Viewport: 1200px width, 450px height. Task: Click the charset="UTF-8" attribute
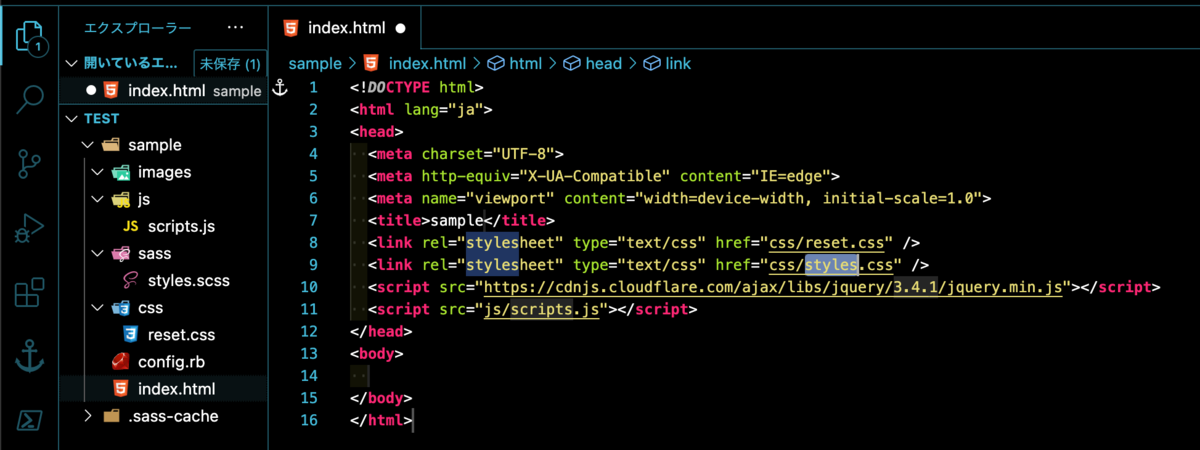point(488,154)
